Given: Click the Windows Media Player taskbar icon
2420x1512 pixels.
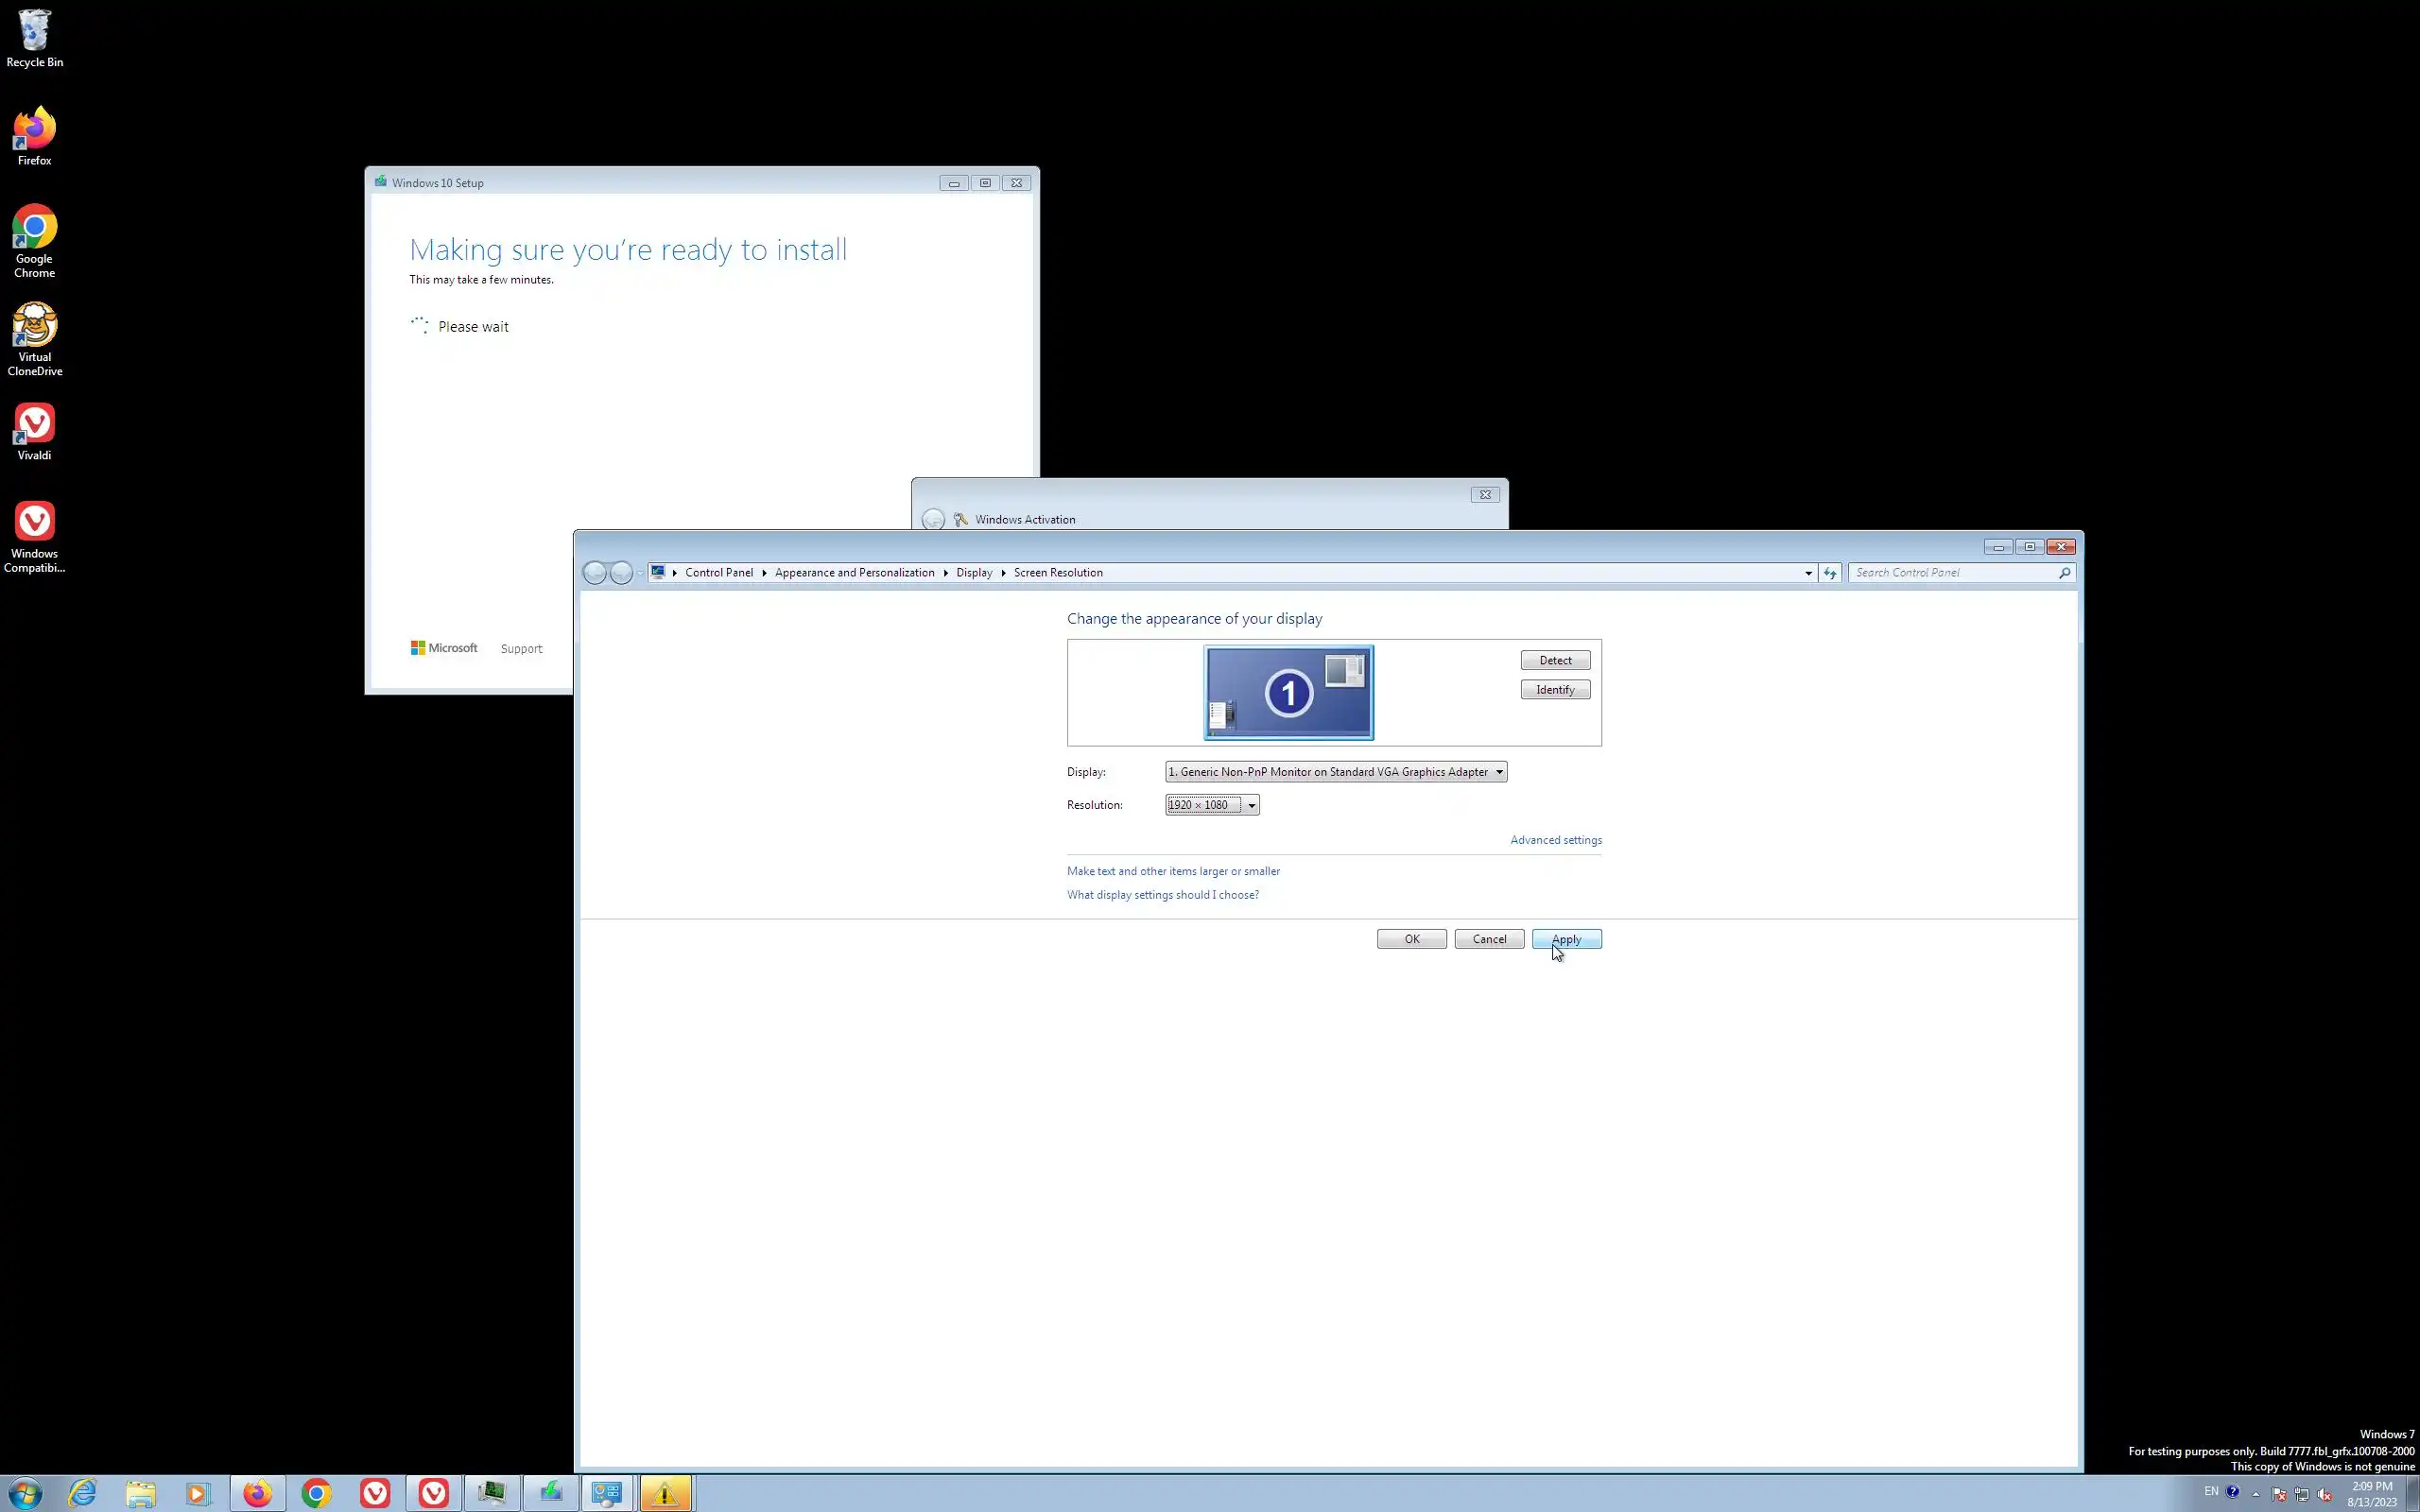Looking at the screenshot, I should [x=198, y=1493].
